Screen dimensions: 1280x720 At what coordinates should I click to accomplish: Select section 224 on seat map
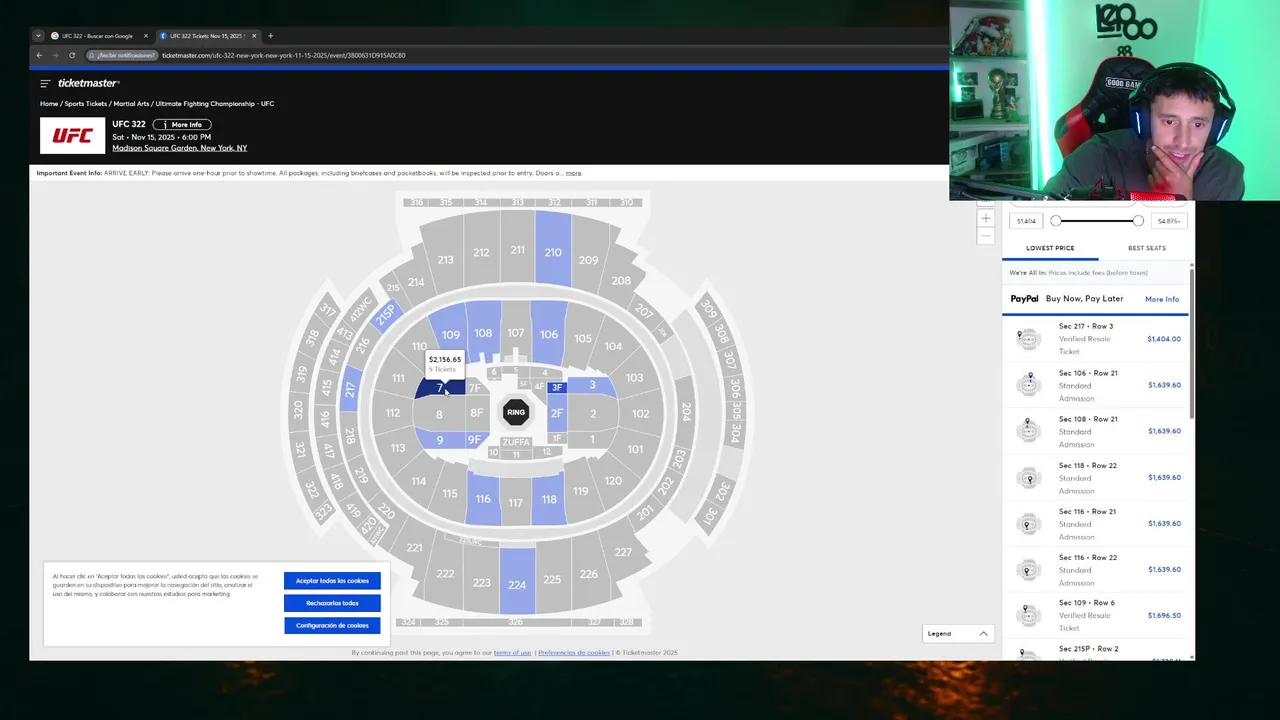(517, 584)
